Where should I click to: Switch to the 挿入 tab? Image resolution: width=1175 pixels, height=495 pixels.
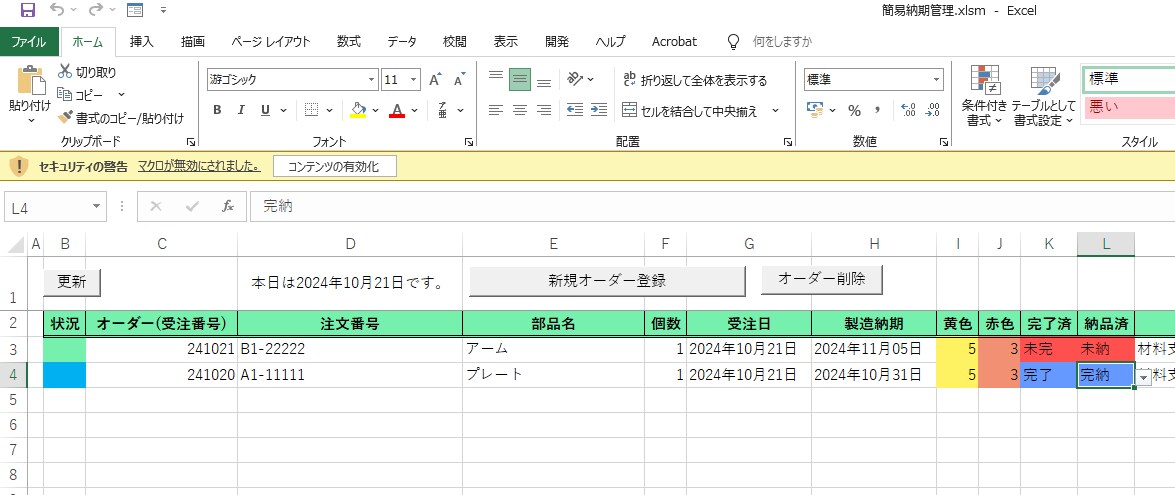point(142,42)
